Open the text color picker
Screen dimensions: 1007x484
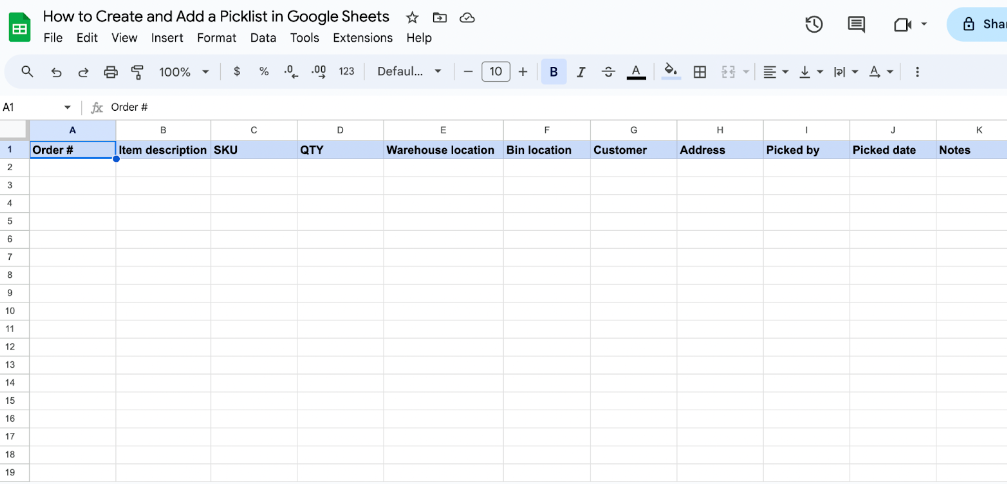click(636, 72)
